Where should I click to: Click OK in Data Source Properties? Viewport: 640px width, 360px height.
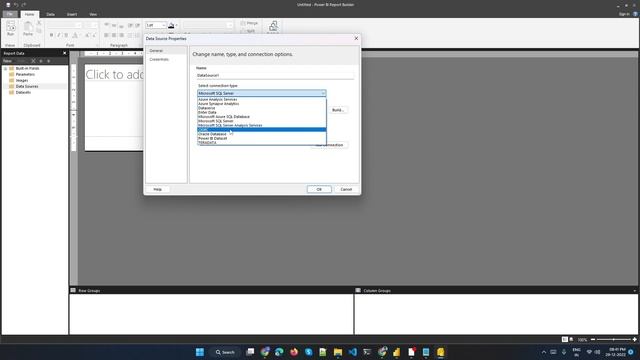coord(319,189)
